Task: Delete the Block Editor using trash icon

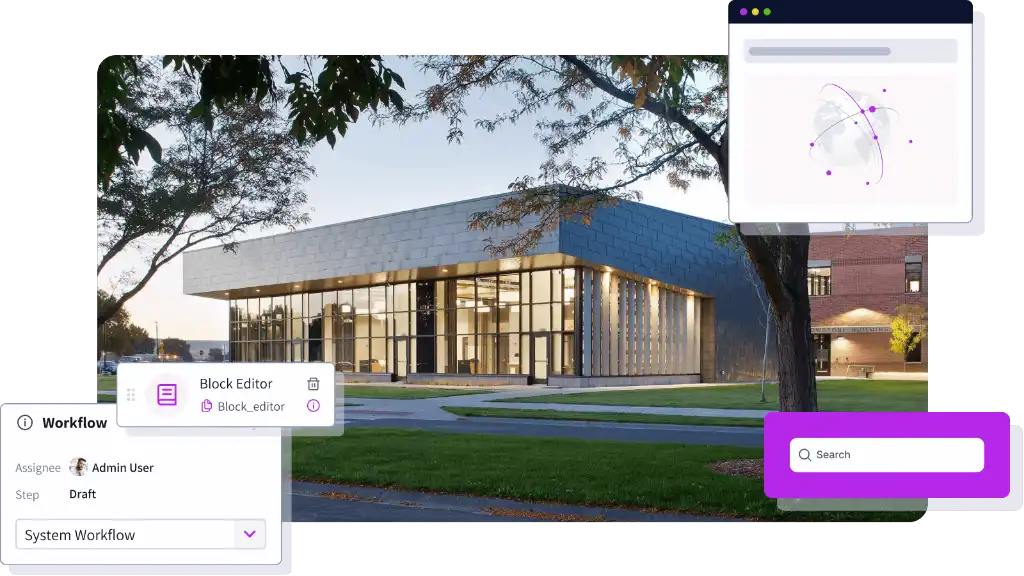Action: [313, 384]
